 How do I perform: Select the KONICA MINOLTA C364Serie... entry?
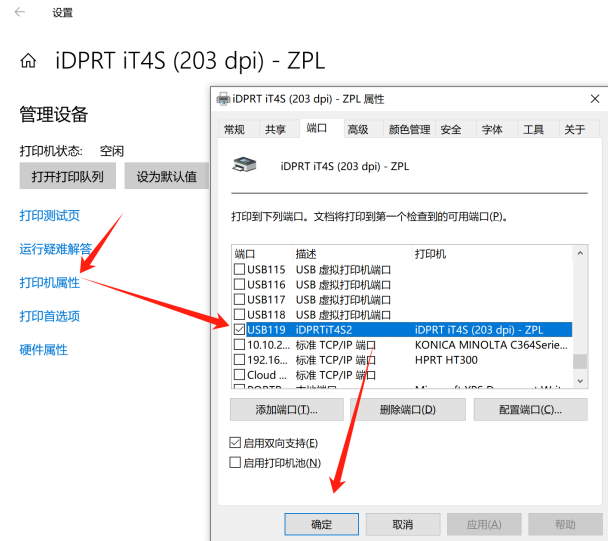(491, 345)
